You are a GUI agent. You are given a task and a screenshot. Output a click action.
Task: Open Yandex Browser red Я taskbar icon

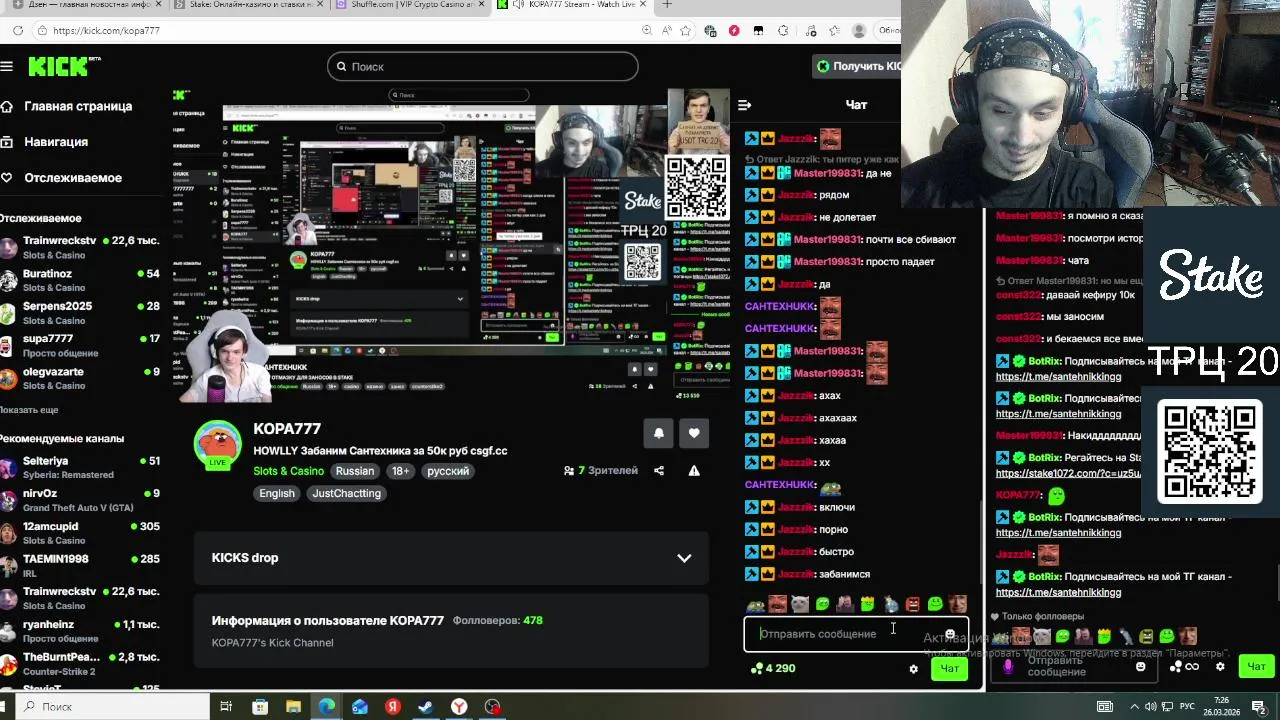coord(393,707)
